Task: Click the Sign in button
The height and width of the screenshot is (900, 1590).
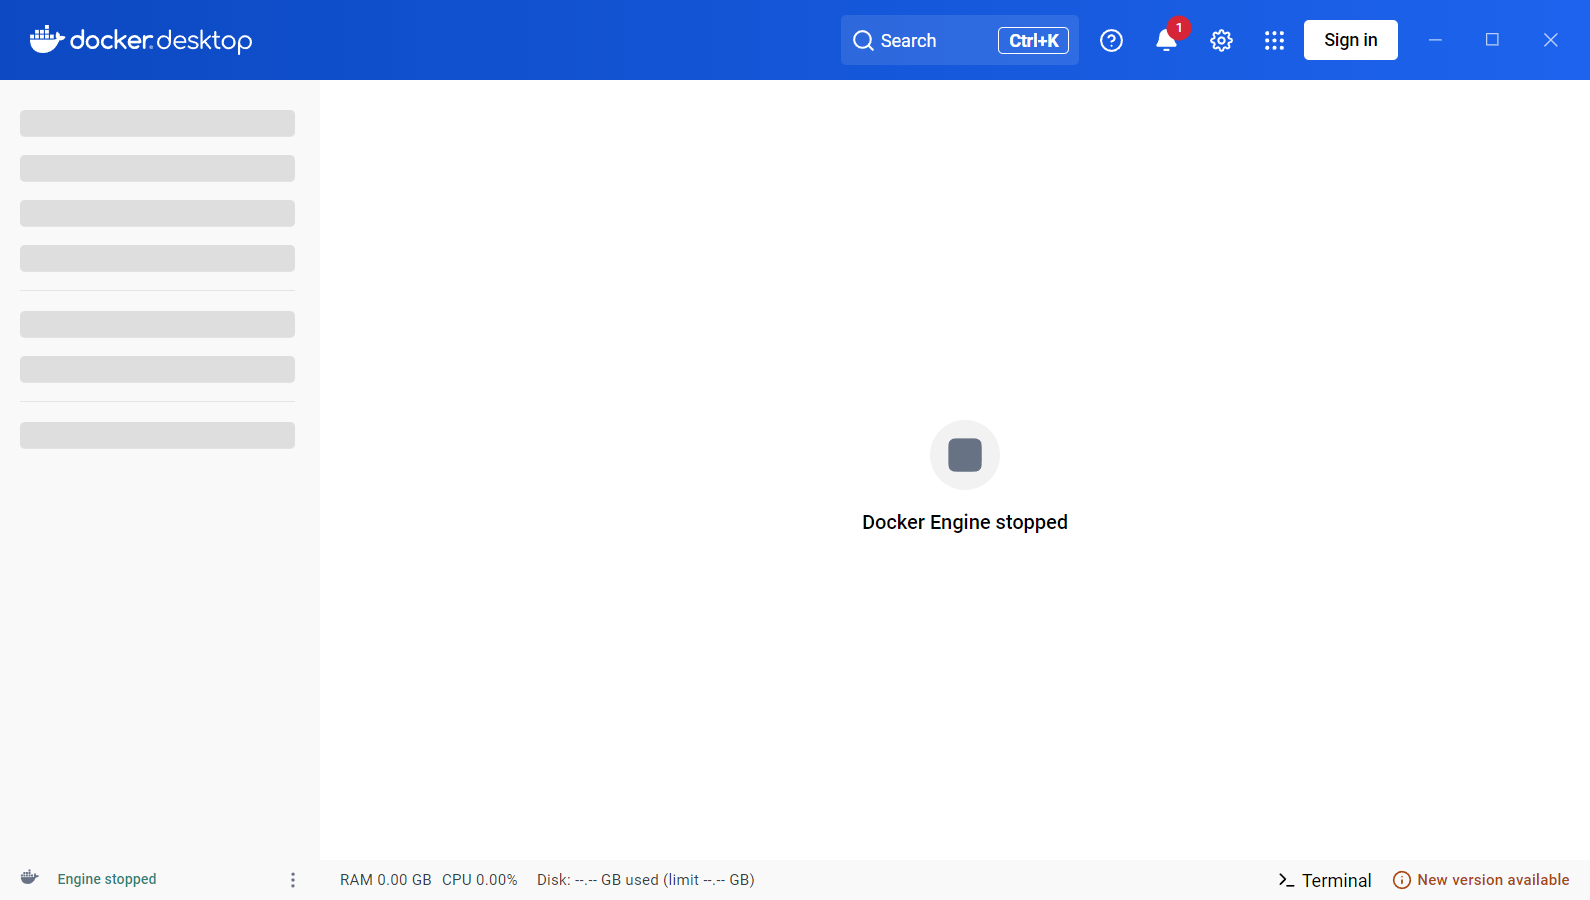Action: point(1350,40)
